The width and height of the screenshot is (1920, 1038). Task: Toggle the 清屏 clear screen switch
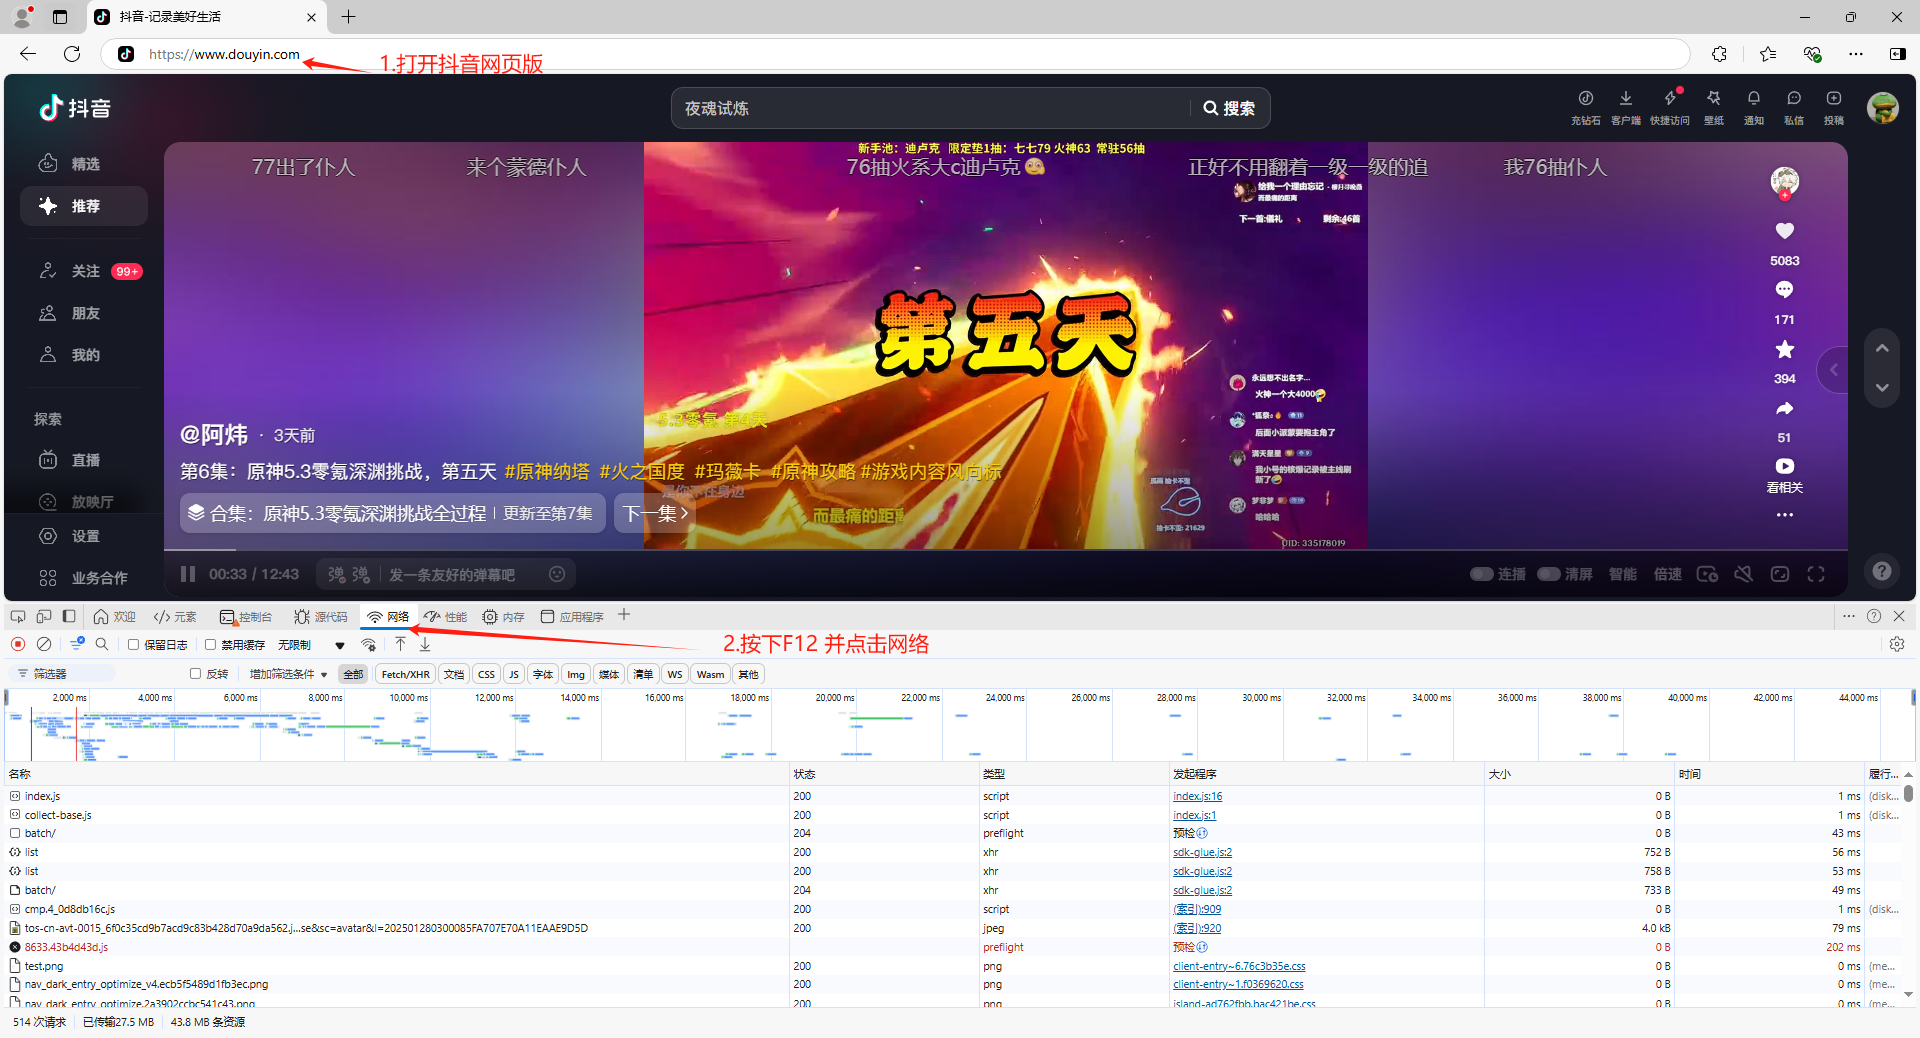coord(1549,574)
